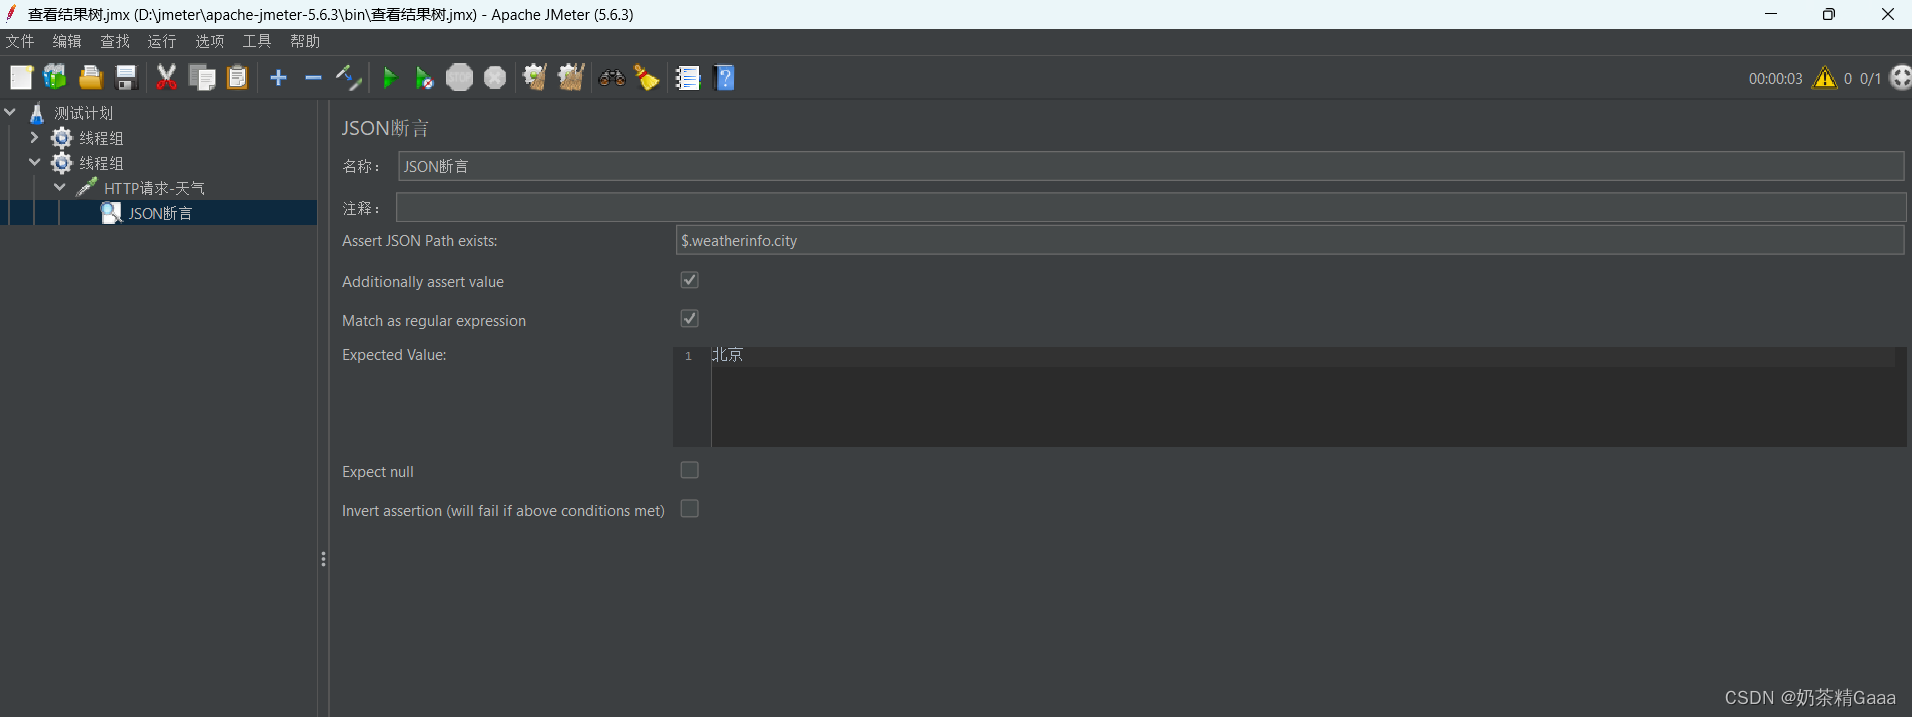Click the Cut scissors icon
1912x717 pixels.
[166, 78]
